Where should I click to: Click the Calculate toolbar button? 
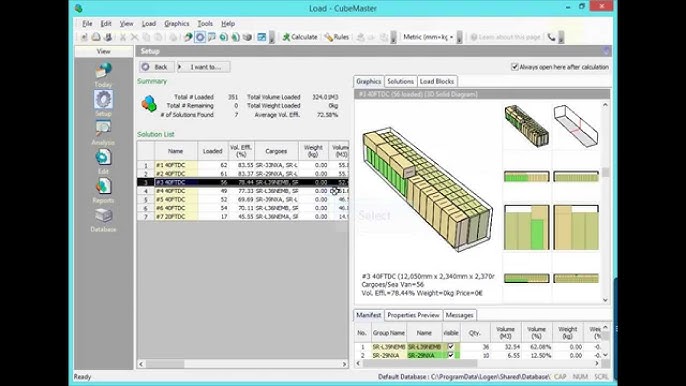click(300, 37)
